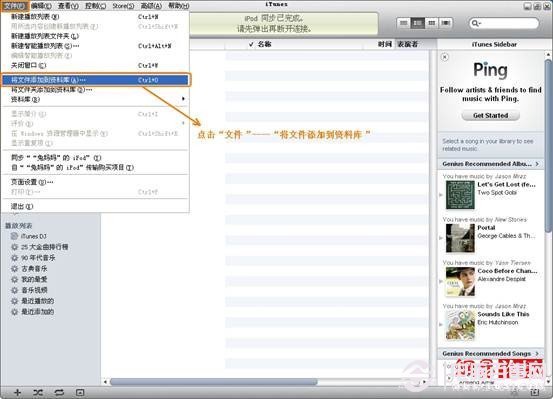
Task: Open the Store menu in menu bar
Action: pyautogui.click(x=123, y=6)
